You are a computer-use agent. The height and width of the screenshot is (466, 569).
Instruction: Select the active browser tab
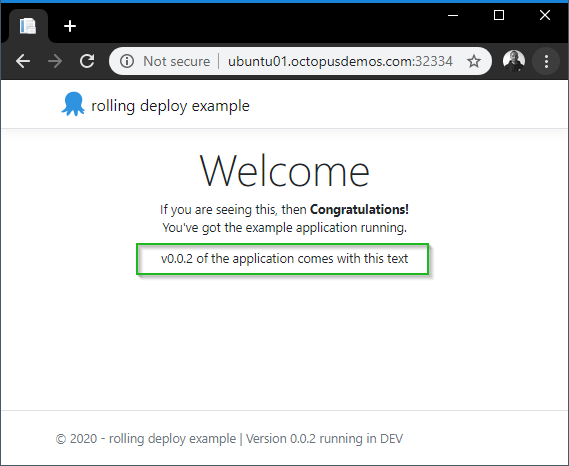tap(28, 26)
